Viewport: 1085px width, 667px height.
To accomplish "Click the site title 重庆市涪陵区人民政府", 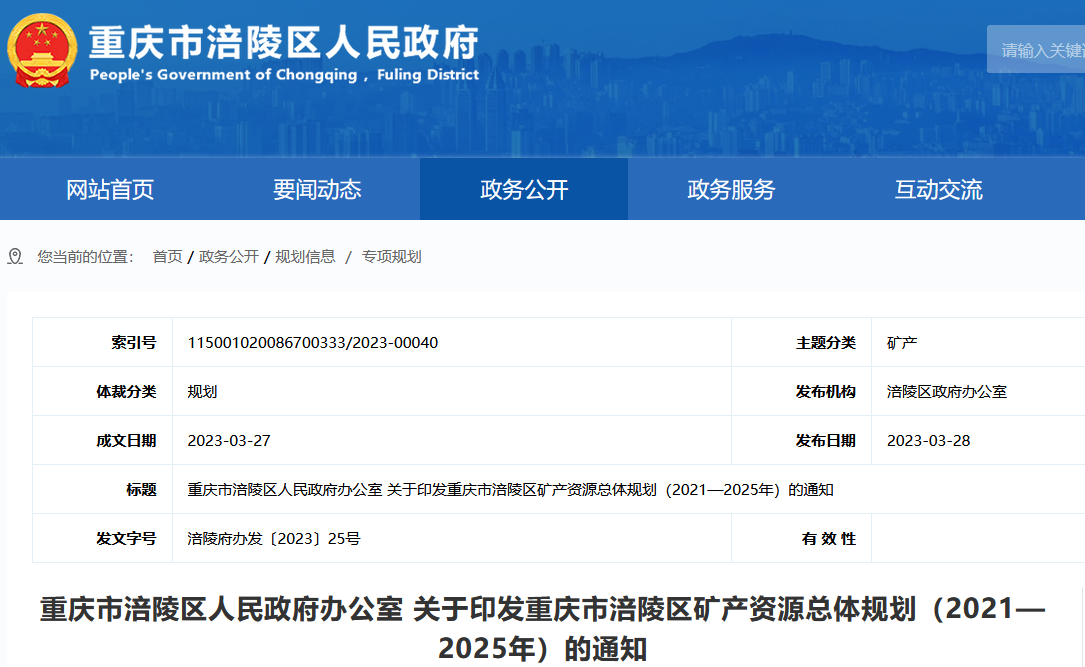I will pyautogui.click(x=284, y=41).
